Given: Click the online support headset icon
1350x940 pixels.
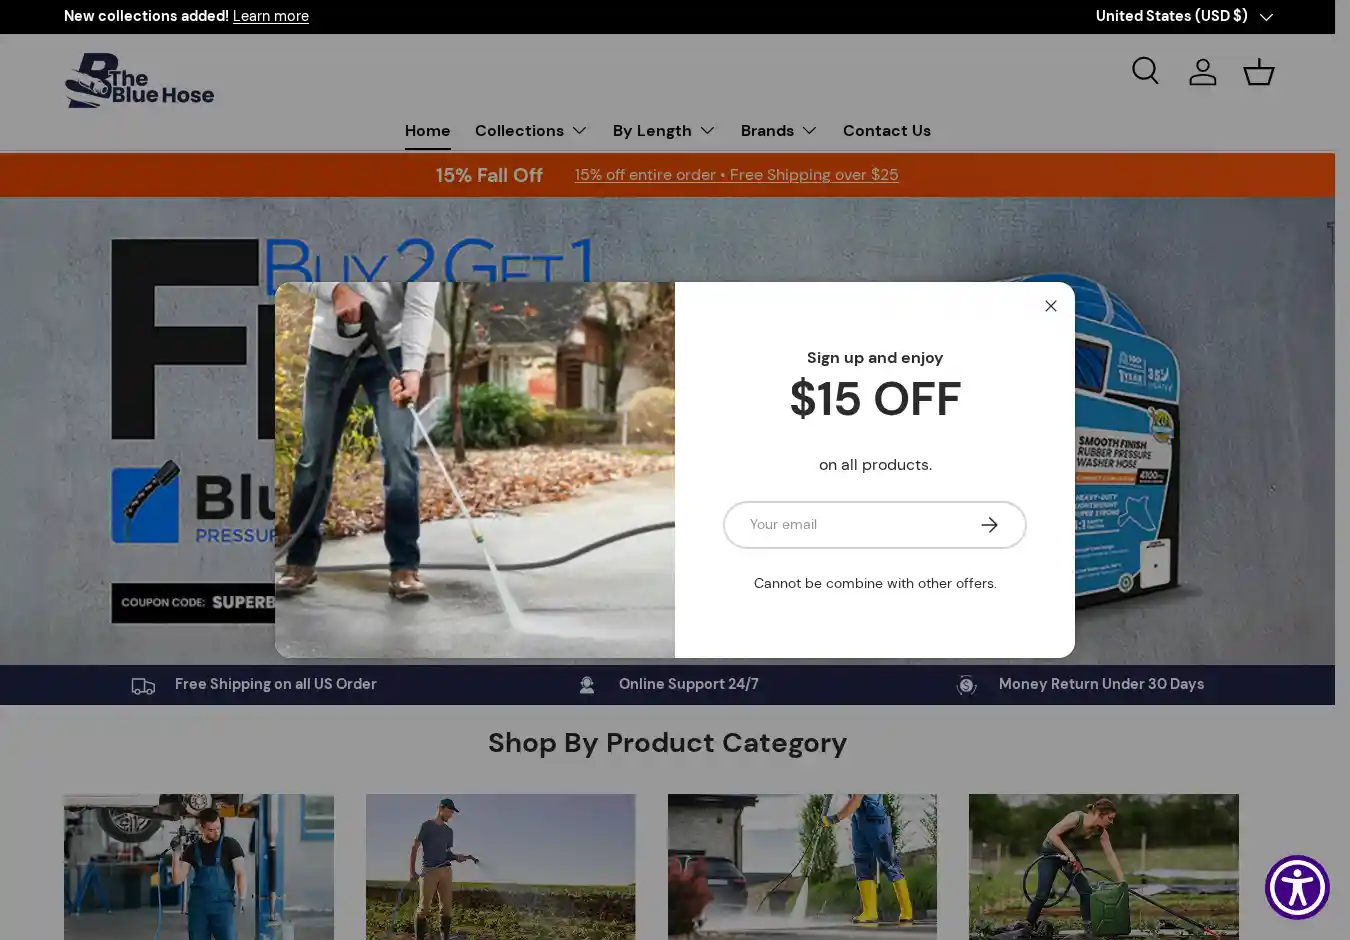Looking at the screenshot, I should click(587, 685).
